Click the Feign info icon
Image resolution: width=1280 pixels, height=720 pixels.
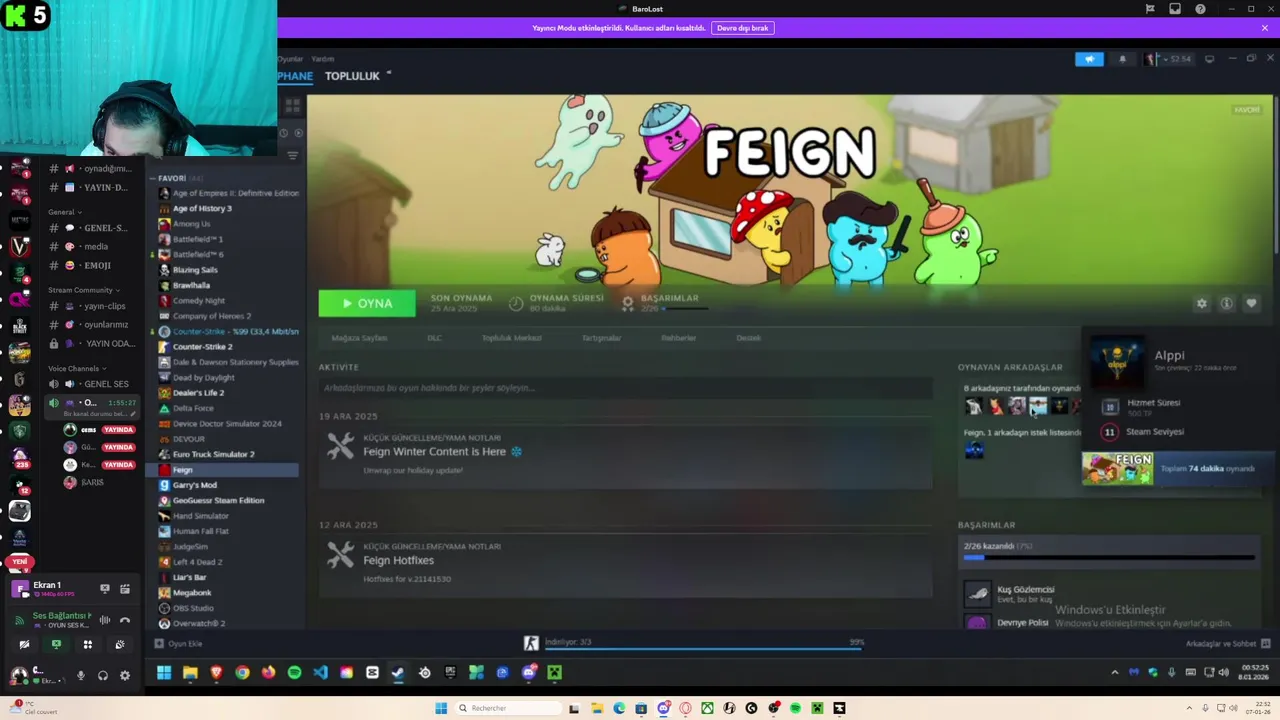tap(1226, 303)
